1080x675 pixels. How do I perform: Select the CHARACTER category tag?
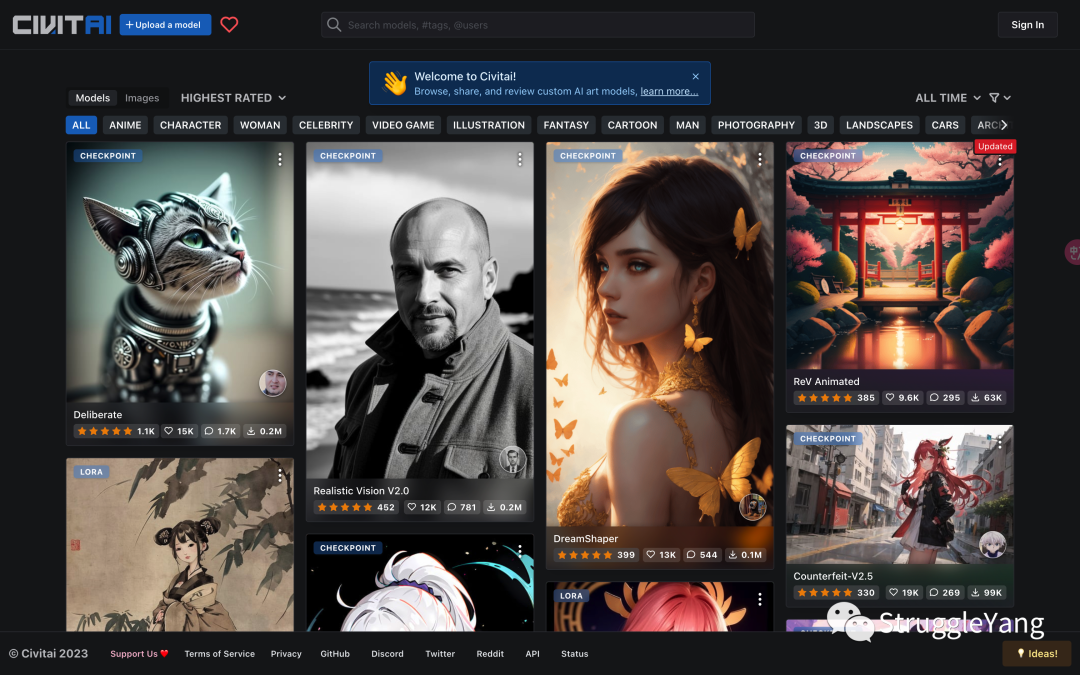pos(191,125)
